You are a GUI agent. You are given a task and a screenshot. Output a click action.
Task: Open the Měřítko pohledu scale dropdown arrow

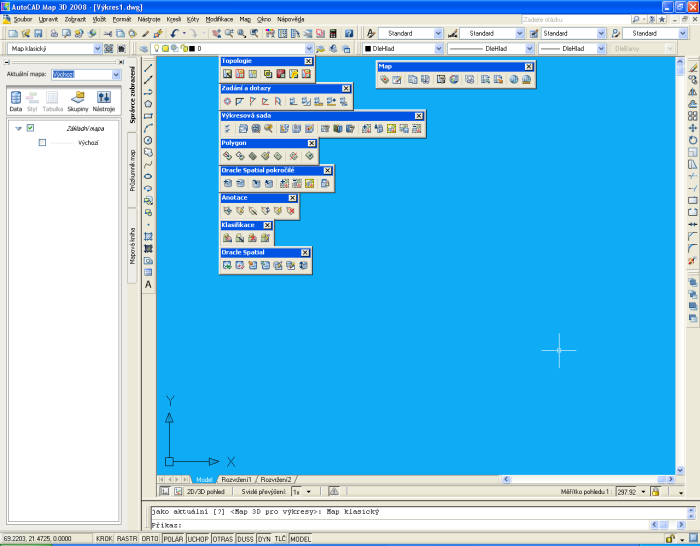pos(643,492)
